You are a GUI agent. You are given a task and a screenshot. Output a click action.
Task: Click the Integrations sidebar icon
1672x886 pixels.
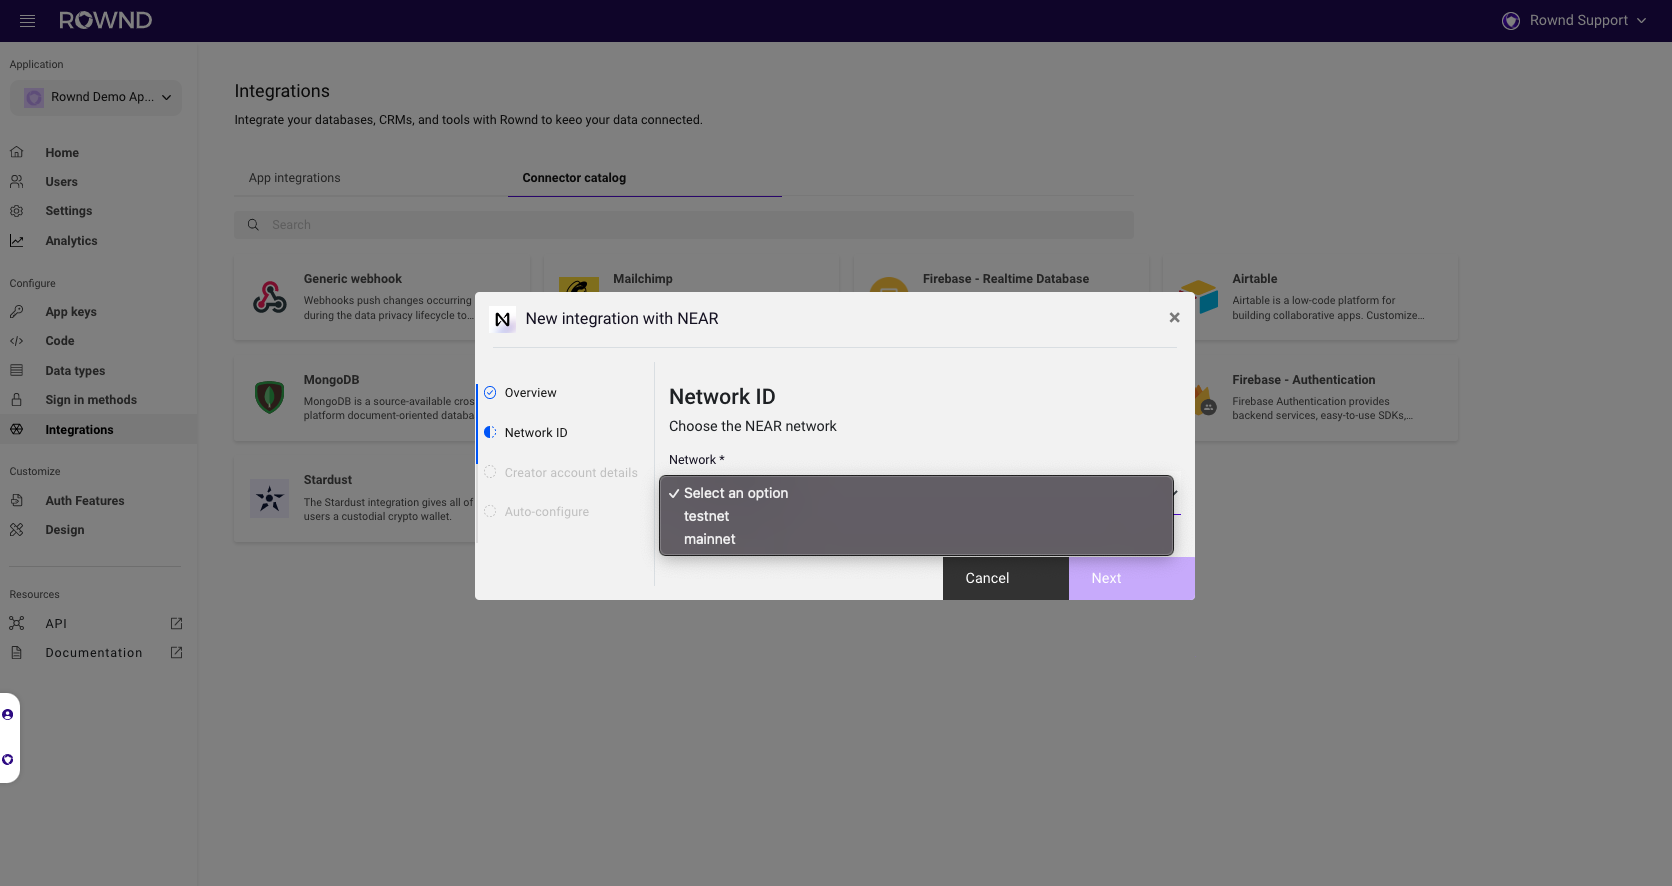tap(16, 430)
